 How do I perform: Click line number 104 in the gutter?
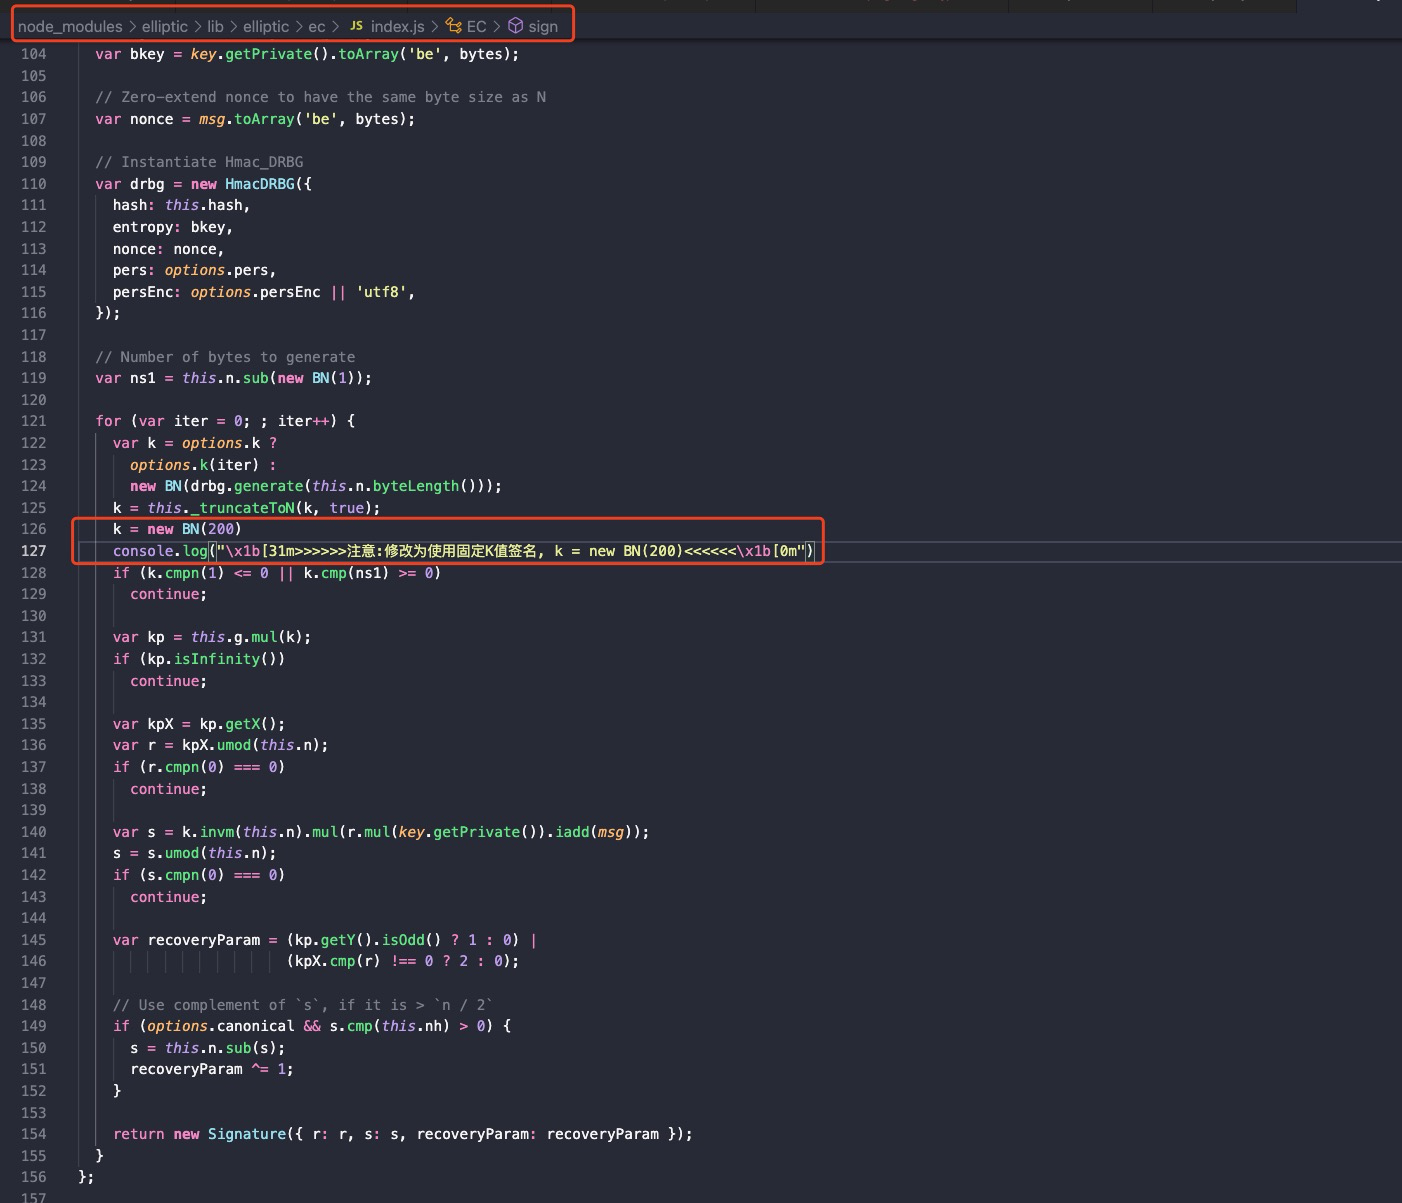click(34, 54)
